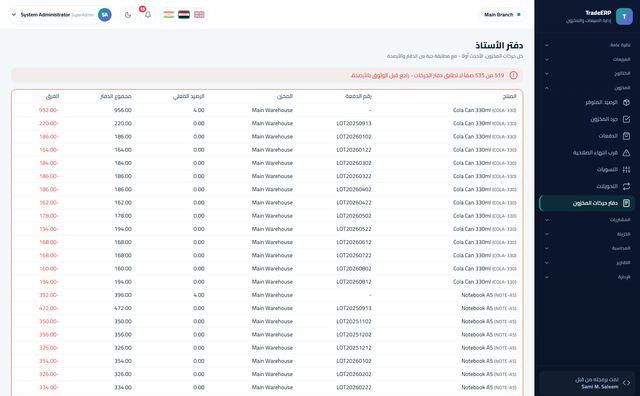Open notifications bell with red badge

tap(148, 15)
